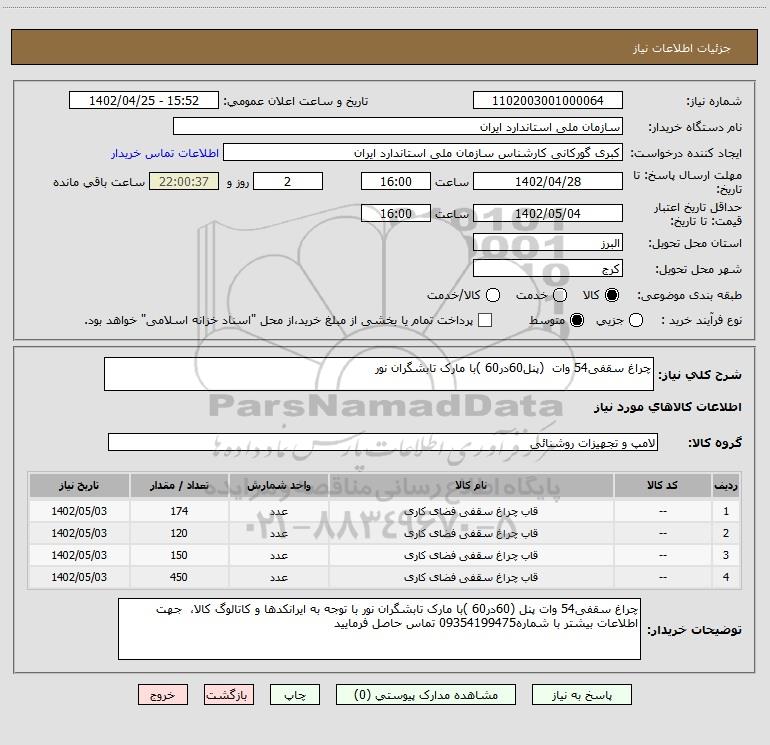The width and height of the screenshot is (770, 745).
Task: Select the جزیی purchase type radio
Action: coord(636,320)
